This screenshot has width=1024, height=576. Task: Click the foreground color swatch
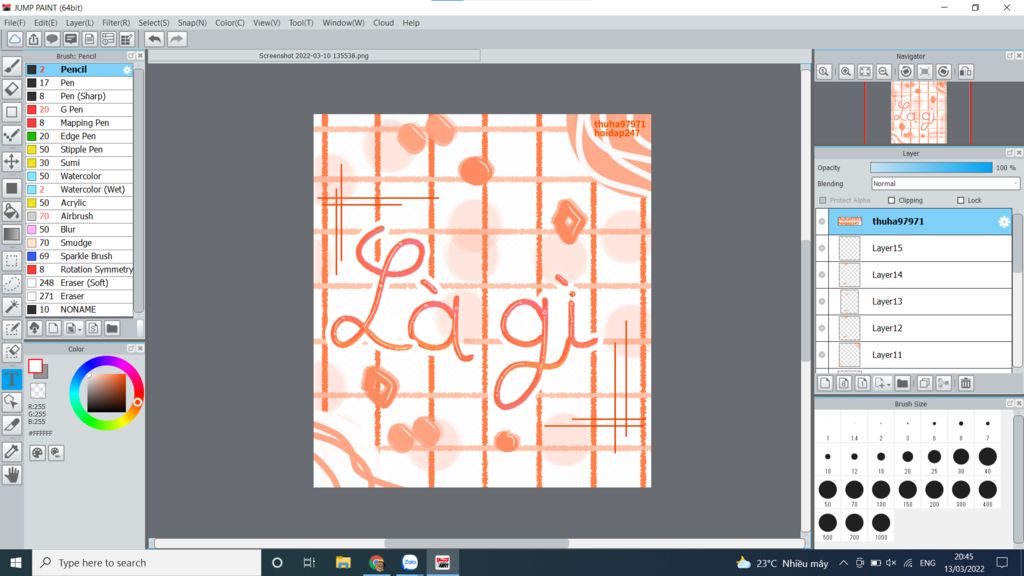[x=35, y=366]
